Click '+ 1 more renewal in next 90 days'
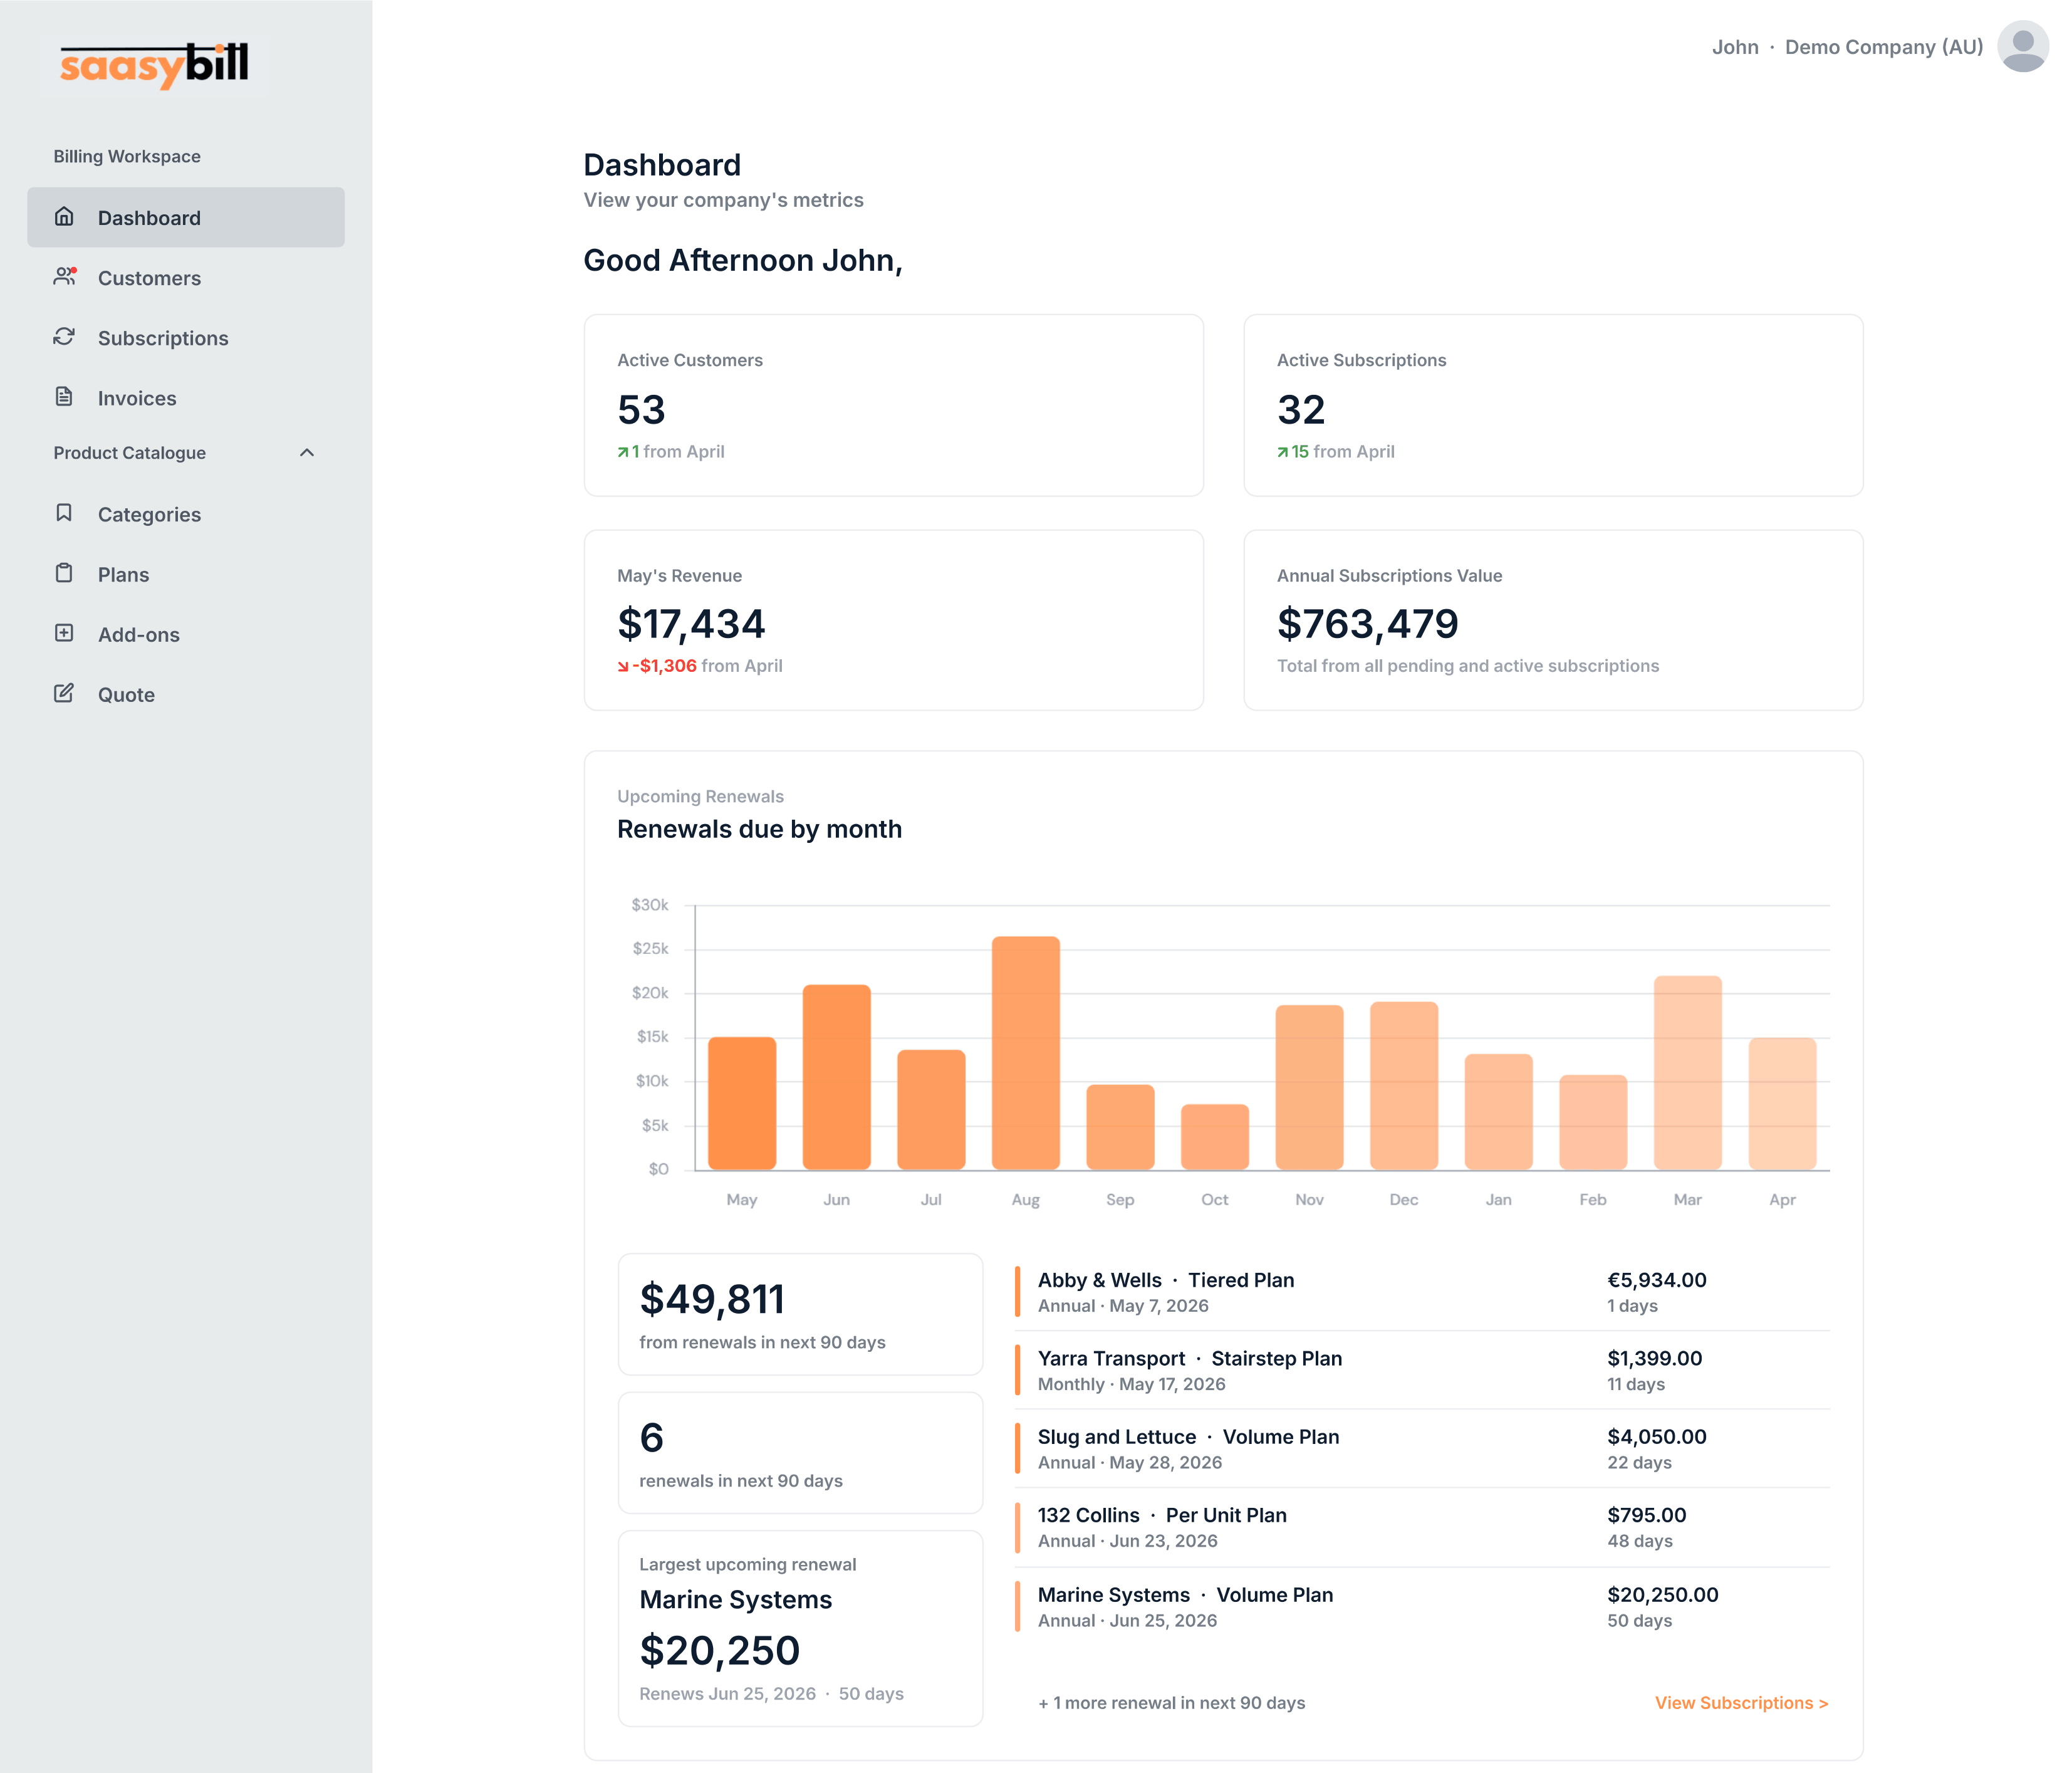The image size is (2072, 1773). (1171, 1703)
